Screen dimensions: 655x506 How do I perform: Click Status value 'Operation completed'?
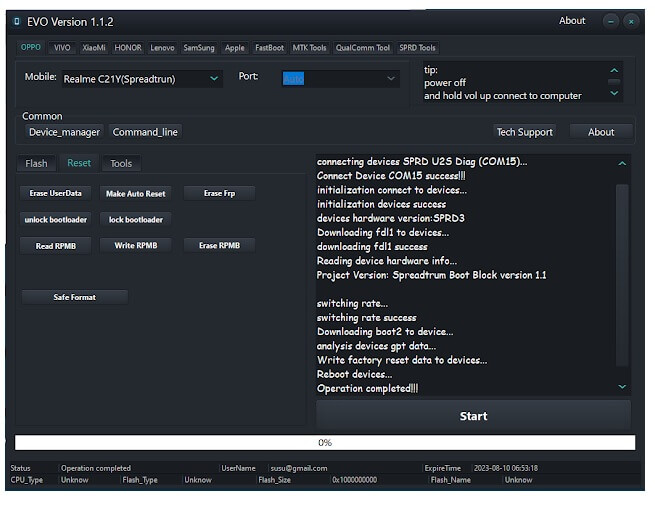point(96,468)
